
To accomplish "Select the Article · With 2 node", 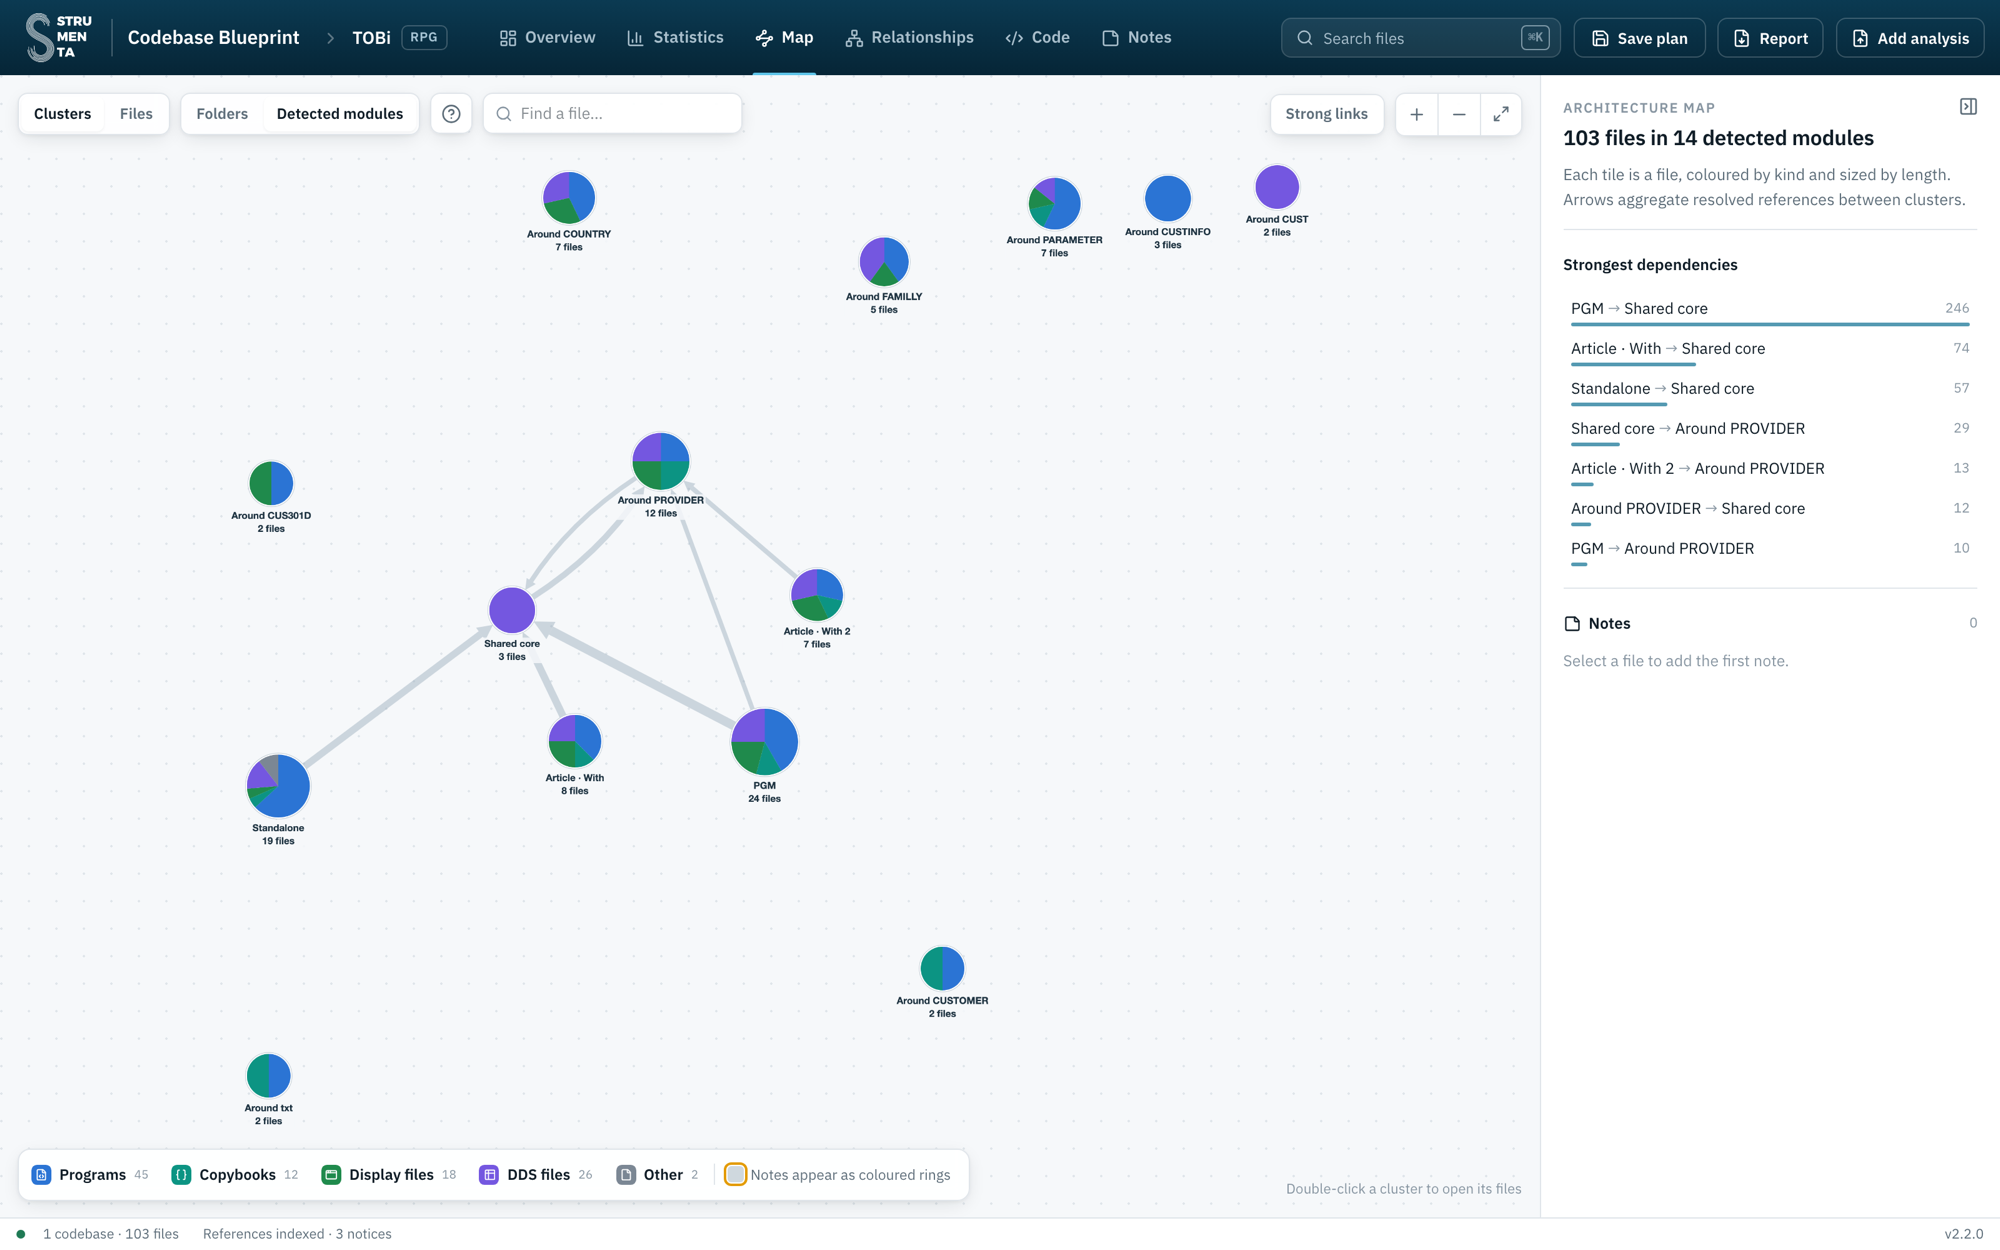I will tap(817, 595).
